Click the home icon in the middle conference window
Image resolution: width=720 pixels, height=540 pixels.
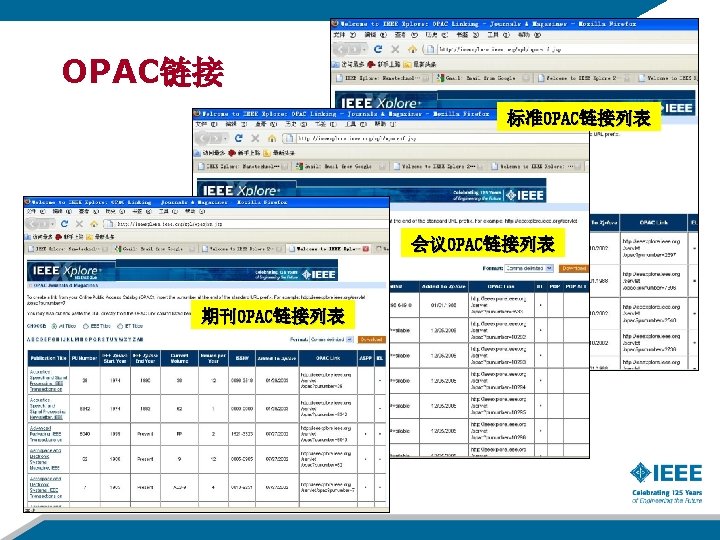272,138
